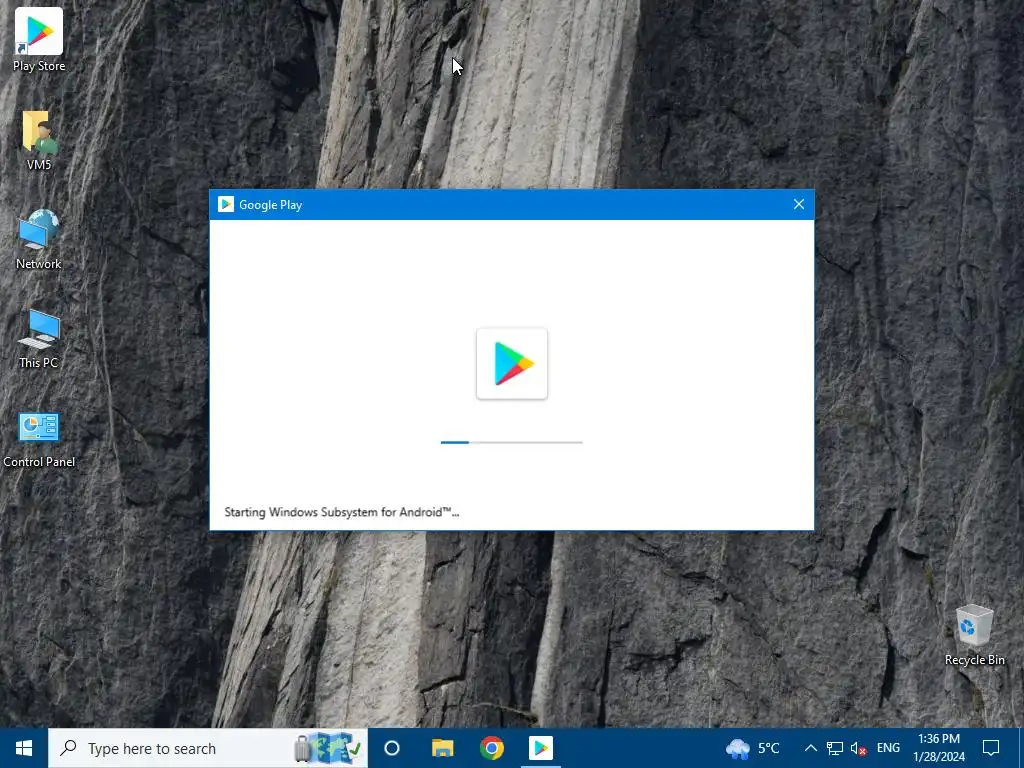Open the Play Store desktop shortcut
Screen dimensions: 1024x768
(x=39, y=39)
